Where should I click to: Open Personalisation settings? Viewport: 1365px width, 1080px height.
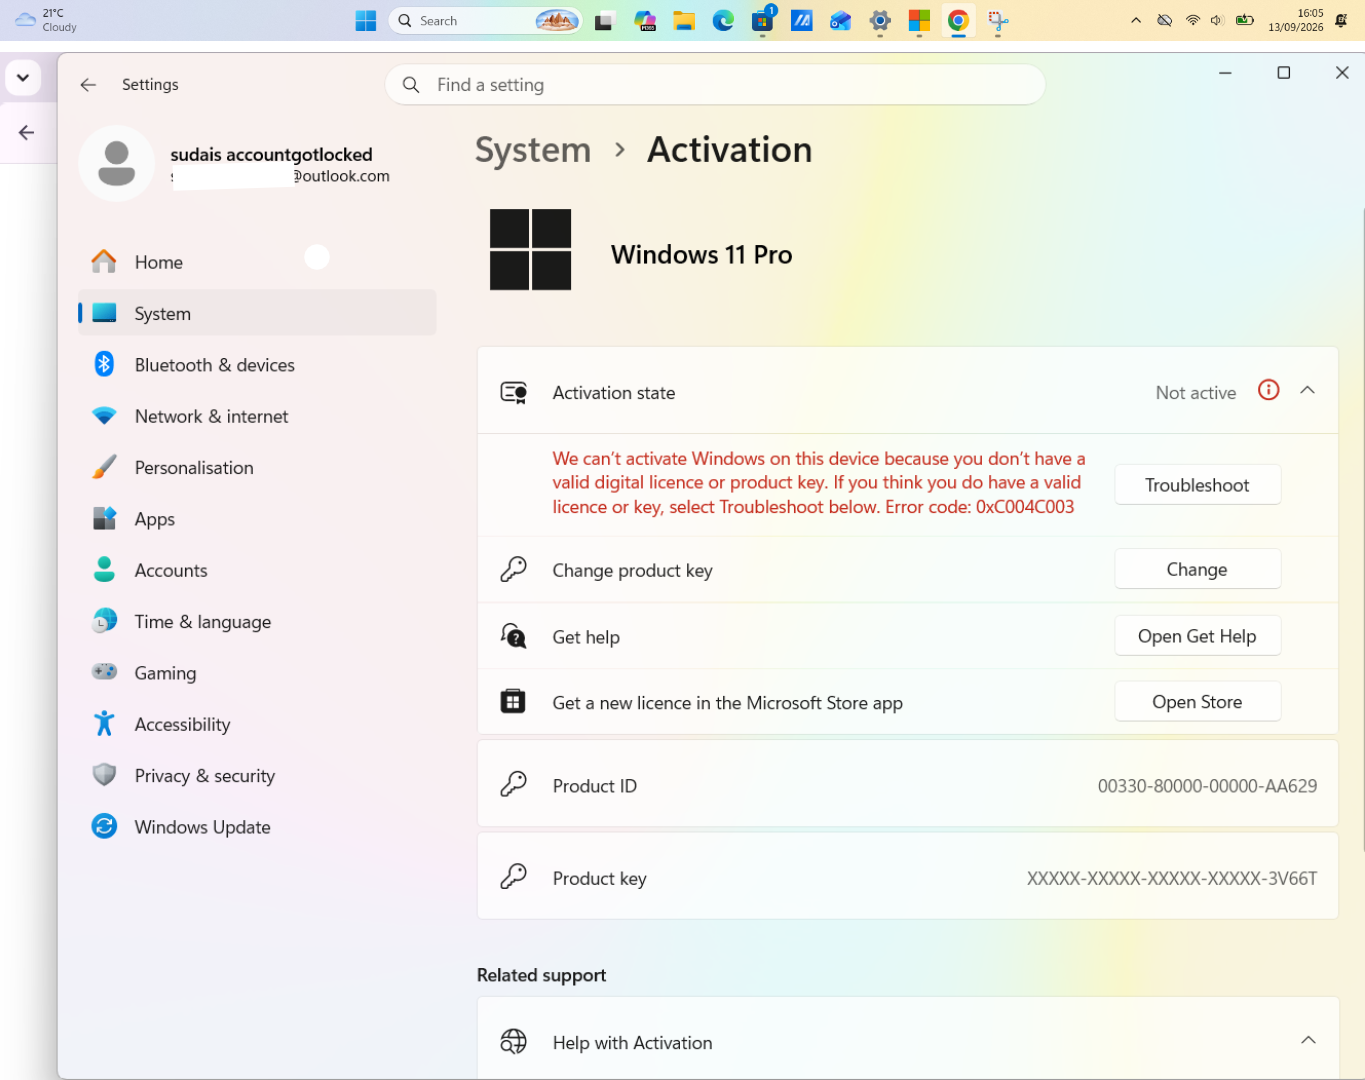pos(257,467)
